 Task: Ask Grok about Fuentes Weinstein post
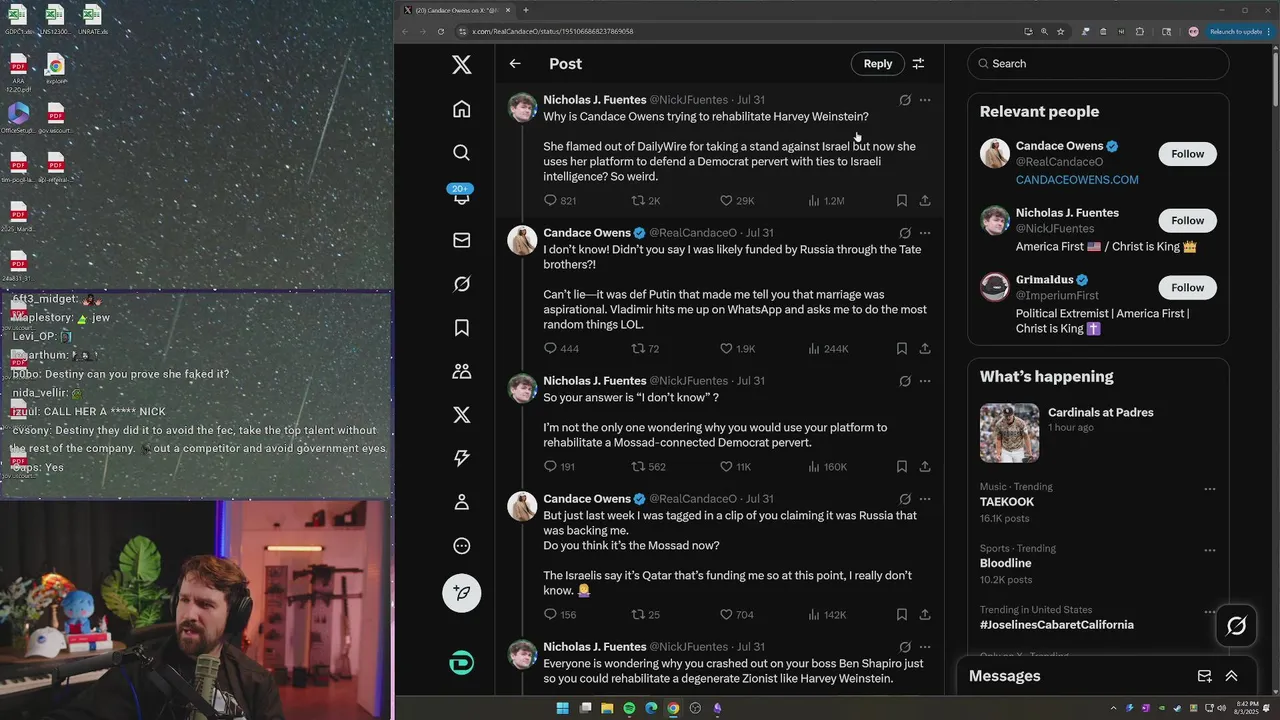tap(904, 100)
